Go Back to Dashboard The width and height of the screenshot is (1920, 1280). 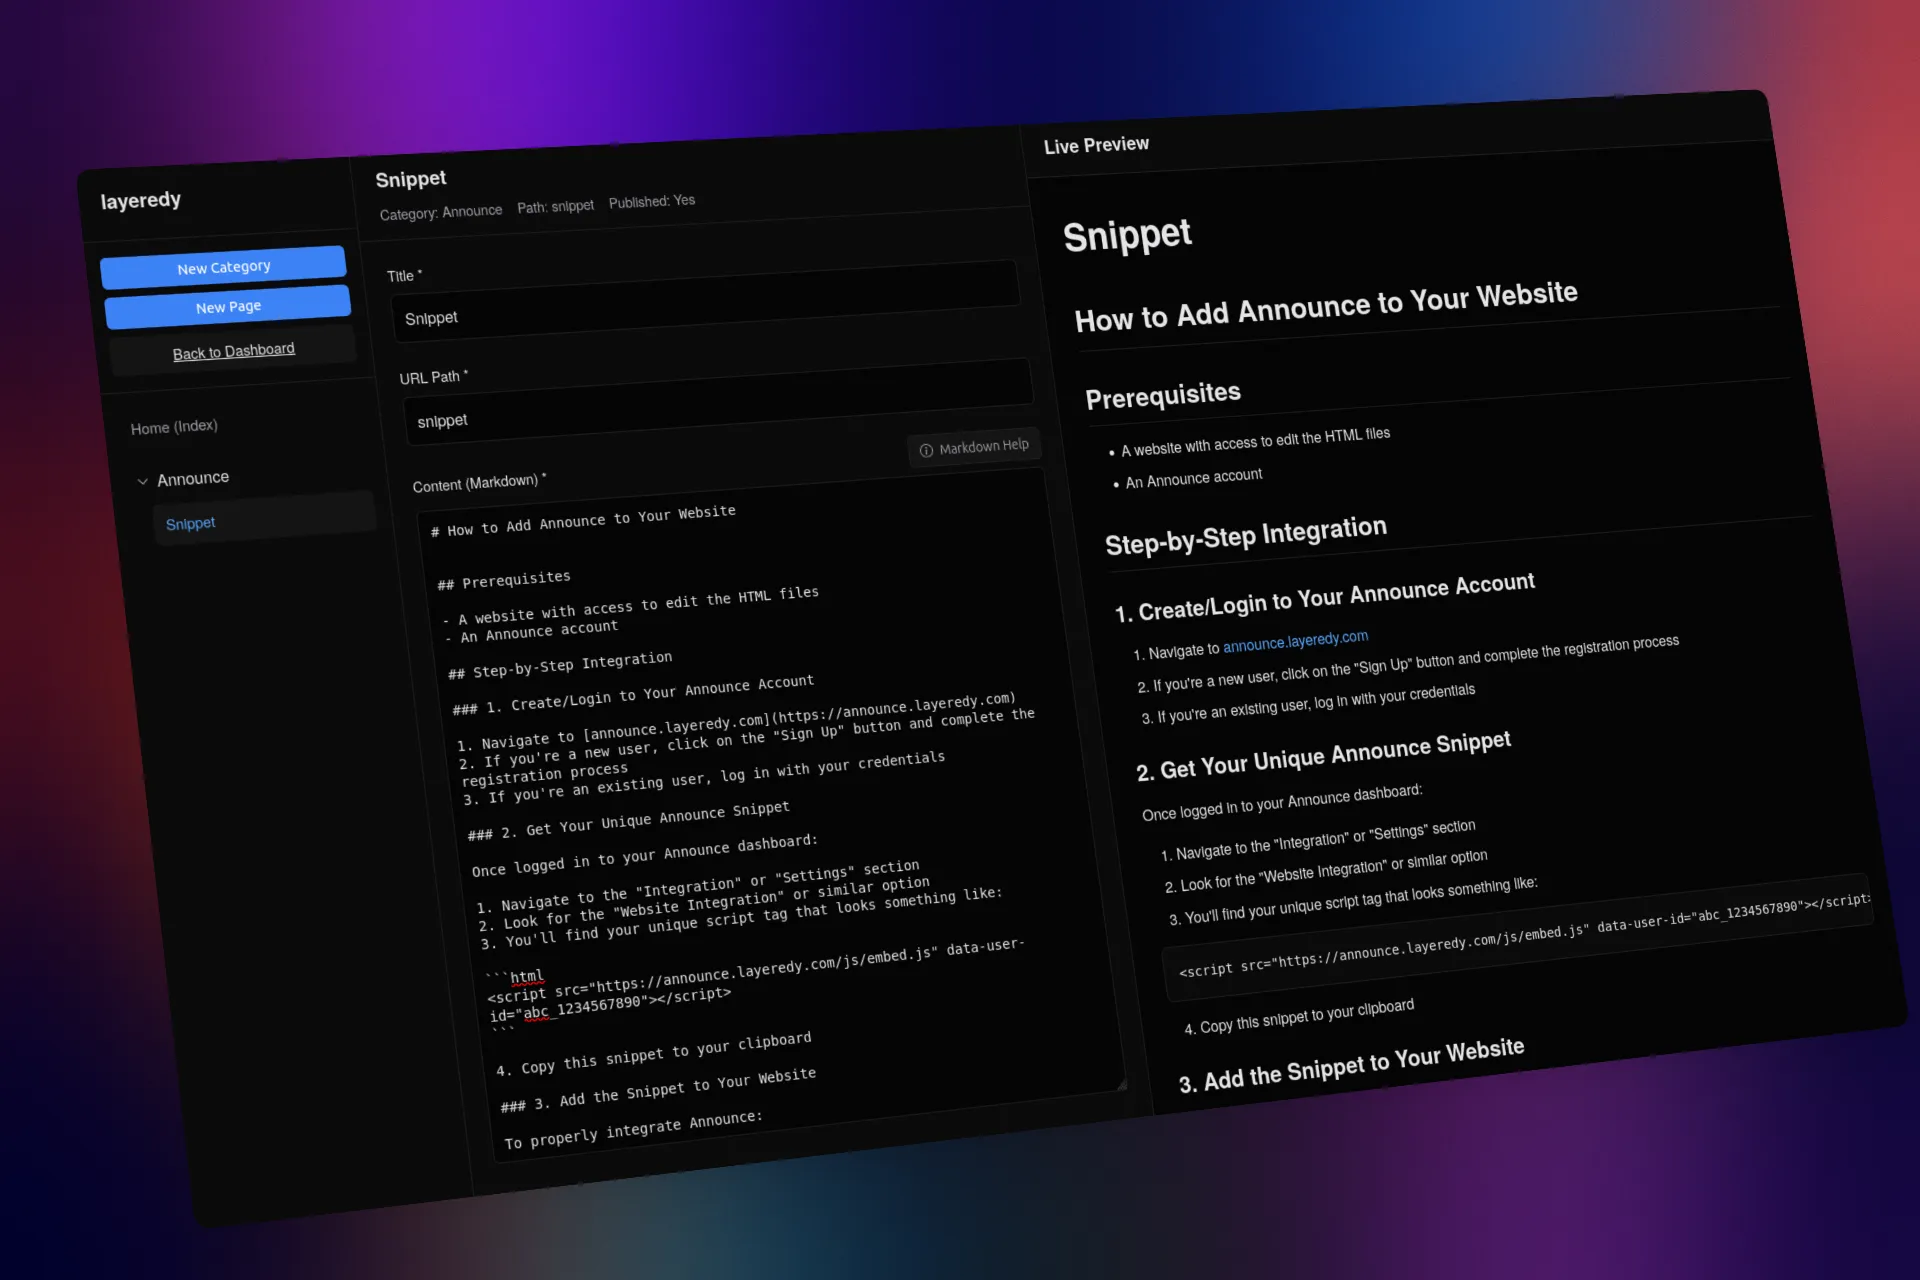coord(233,350)
